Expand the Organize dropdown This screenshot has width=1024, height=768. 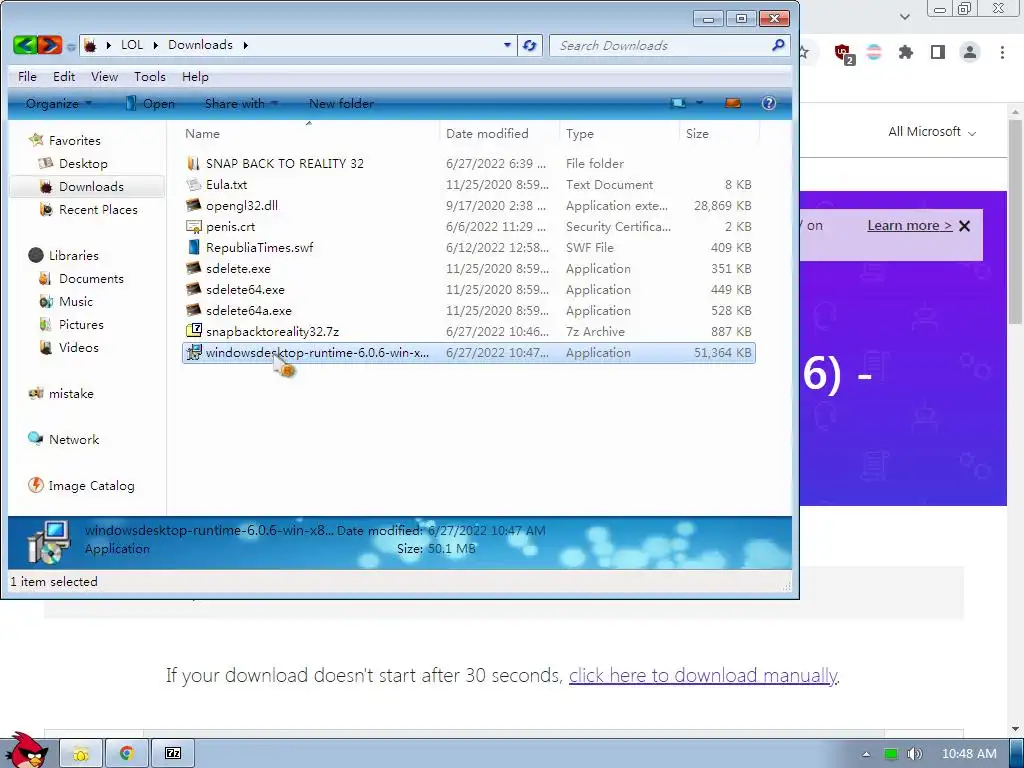[59, 103]
